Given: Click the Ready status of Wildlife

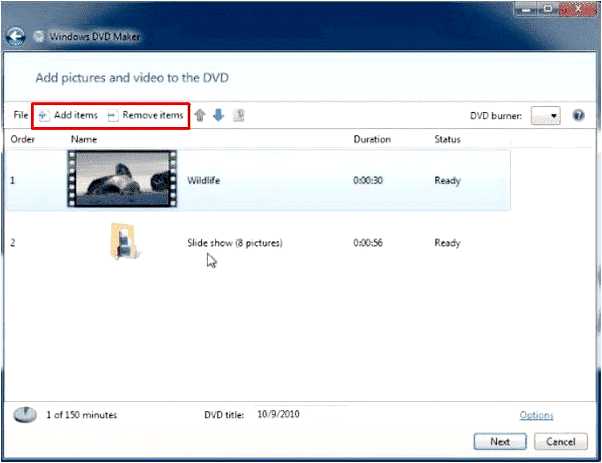Looking at the screenshot, I should click(447, 180).
